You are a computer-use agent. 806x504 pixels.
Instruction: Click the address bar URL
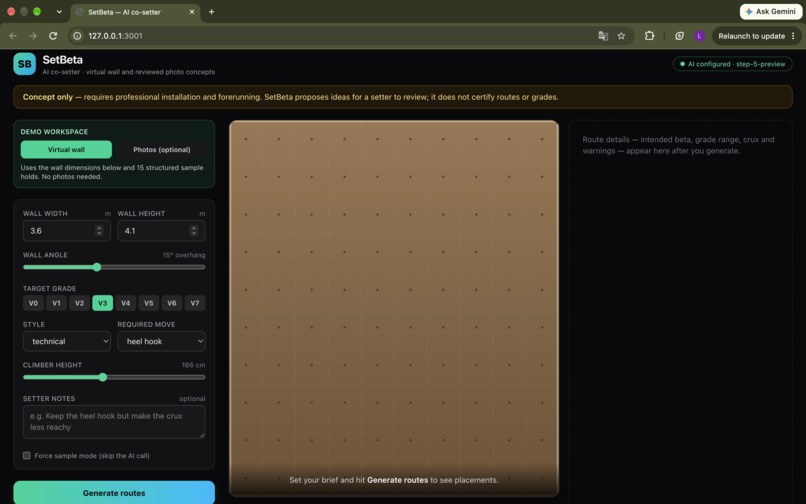115,36
